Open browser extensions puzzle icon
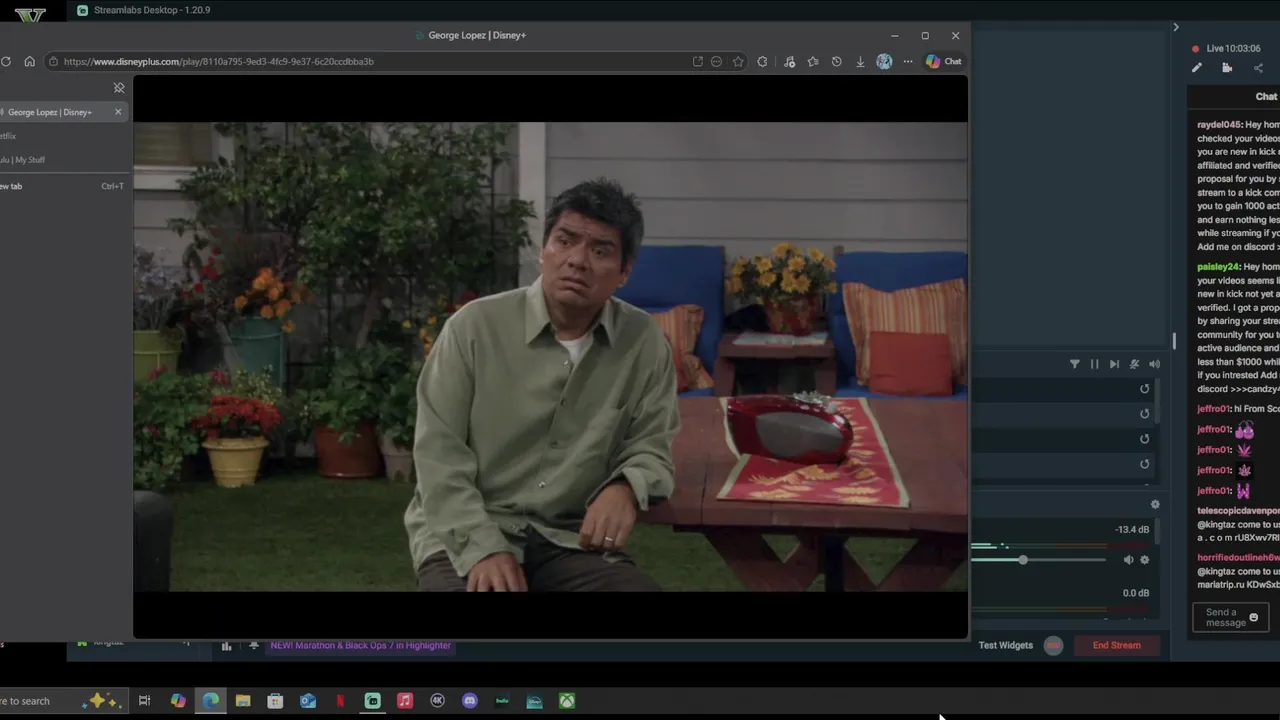 click(762, 61)
